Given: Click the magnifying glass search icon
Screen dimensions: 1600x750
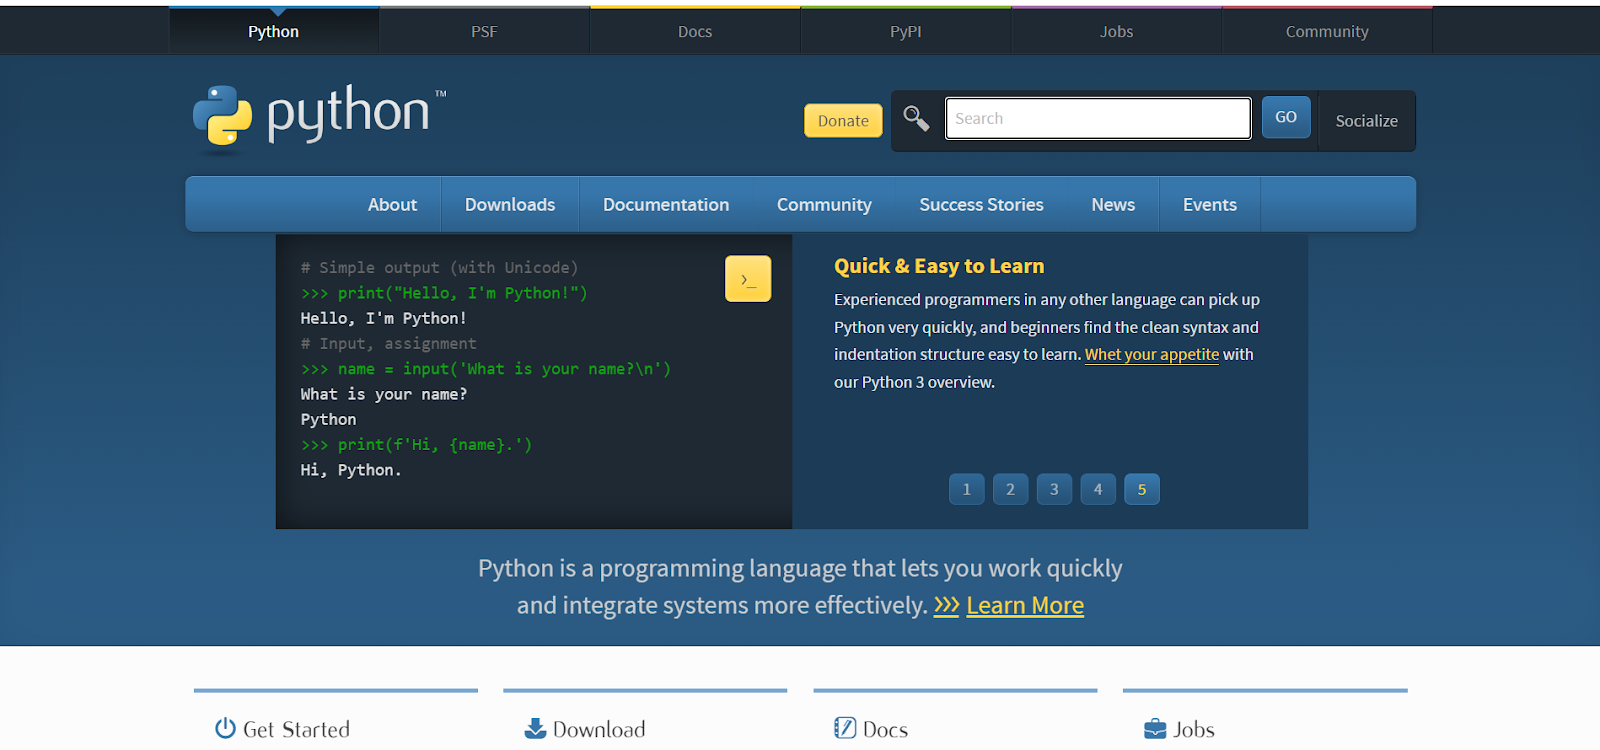Looking at the screenshot, I should (916, 118).
